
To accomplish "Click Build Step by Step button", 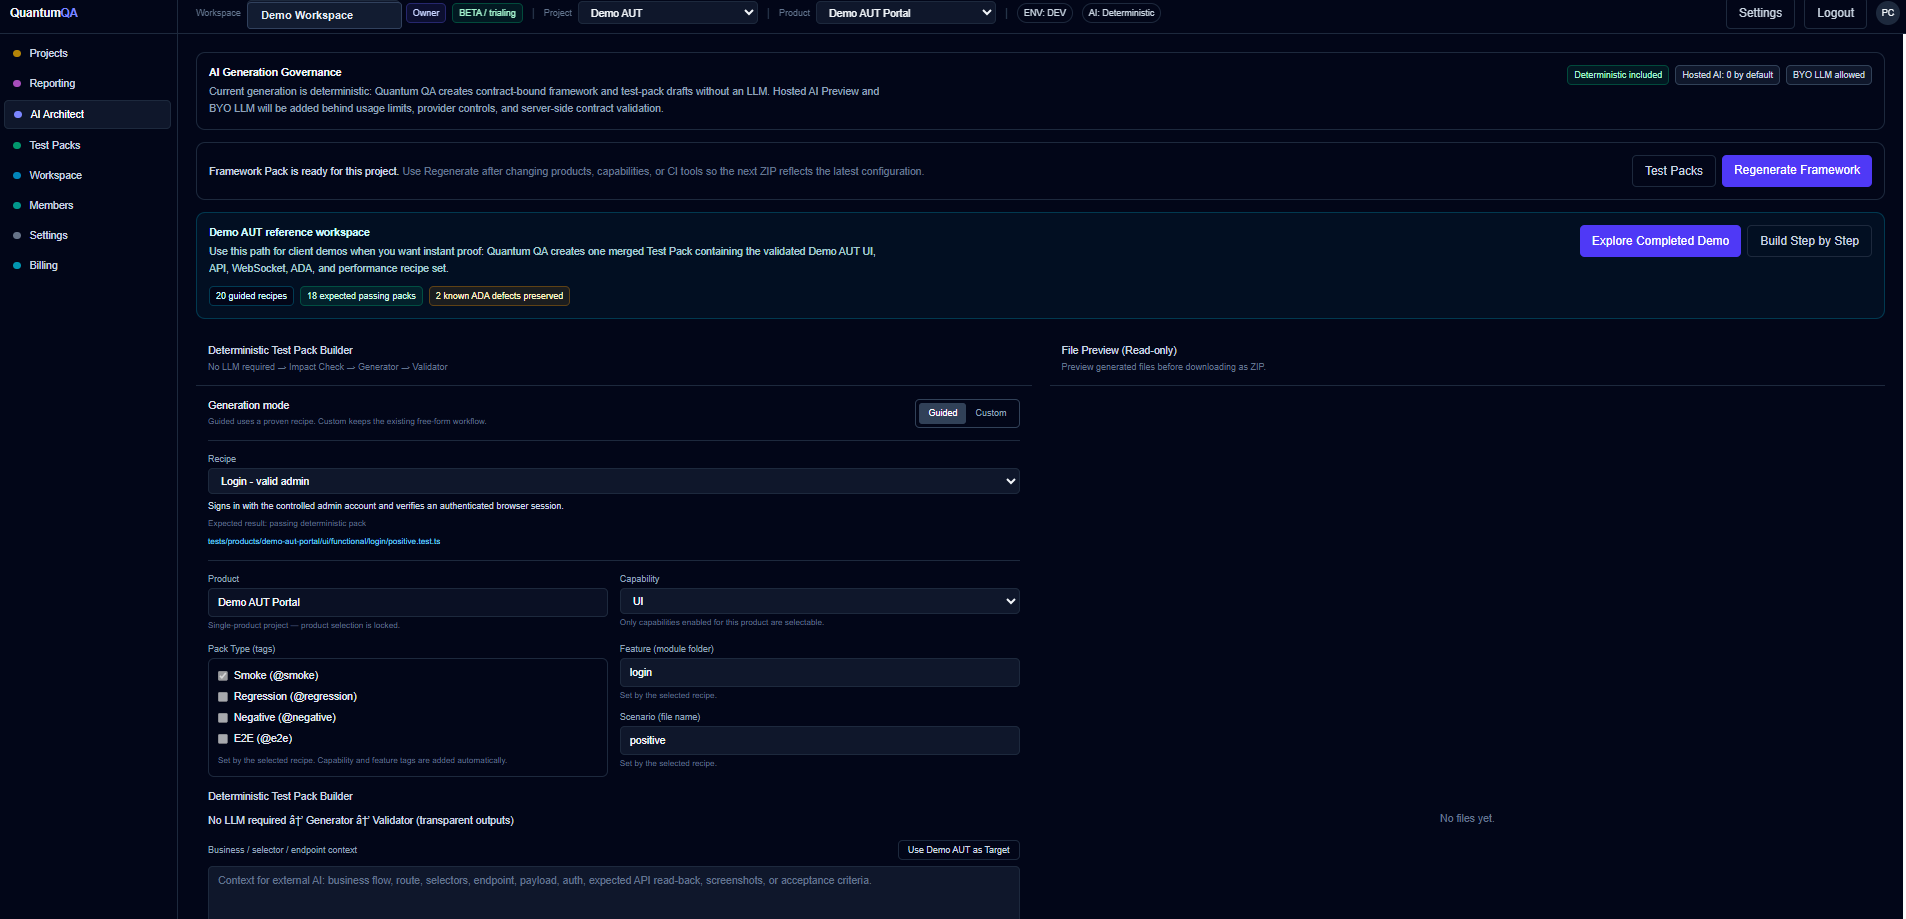I will (x=1809, y=241).
